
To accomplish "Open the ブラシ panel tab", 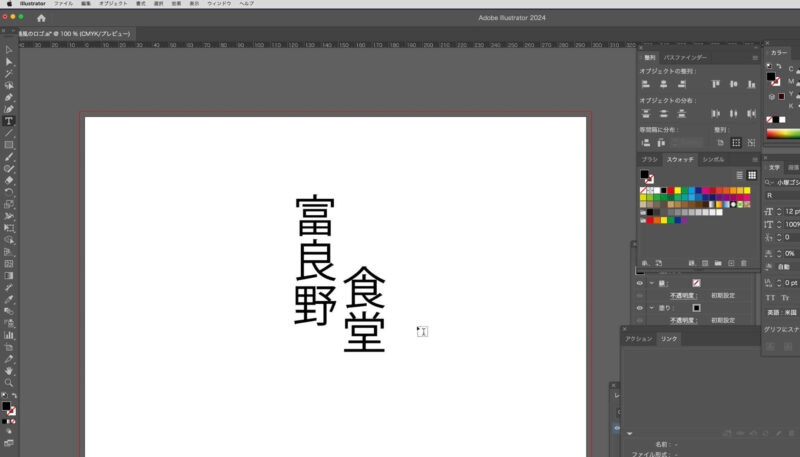I will click(649, 159).
